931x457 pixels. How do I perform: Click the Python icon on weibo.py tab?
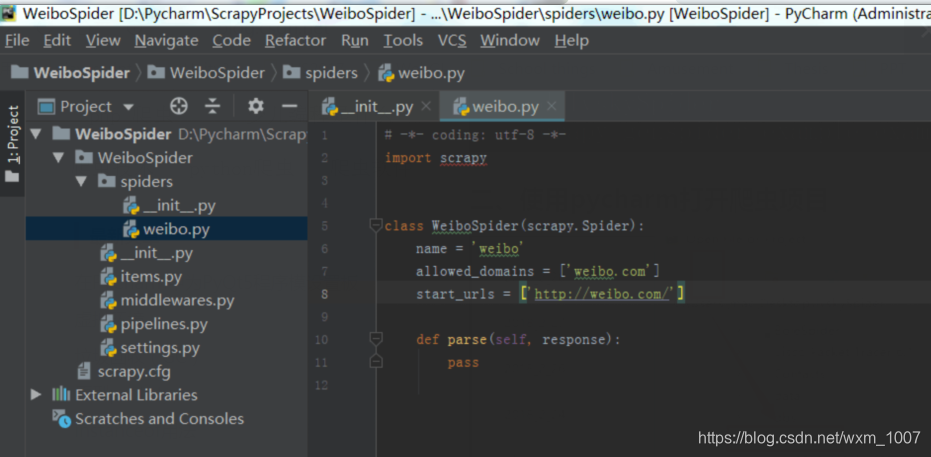[x=461, y=107]
